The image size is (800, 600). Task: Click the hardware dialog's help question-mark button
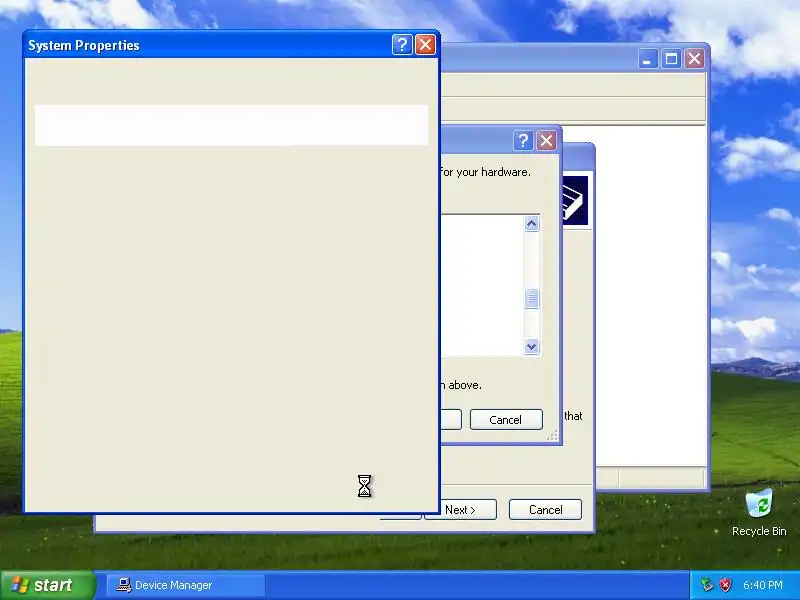(523, 140)
